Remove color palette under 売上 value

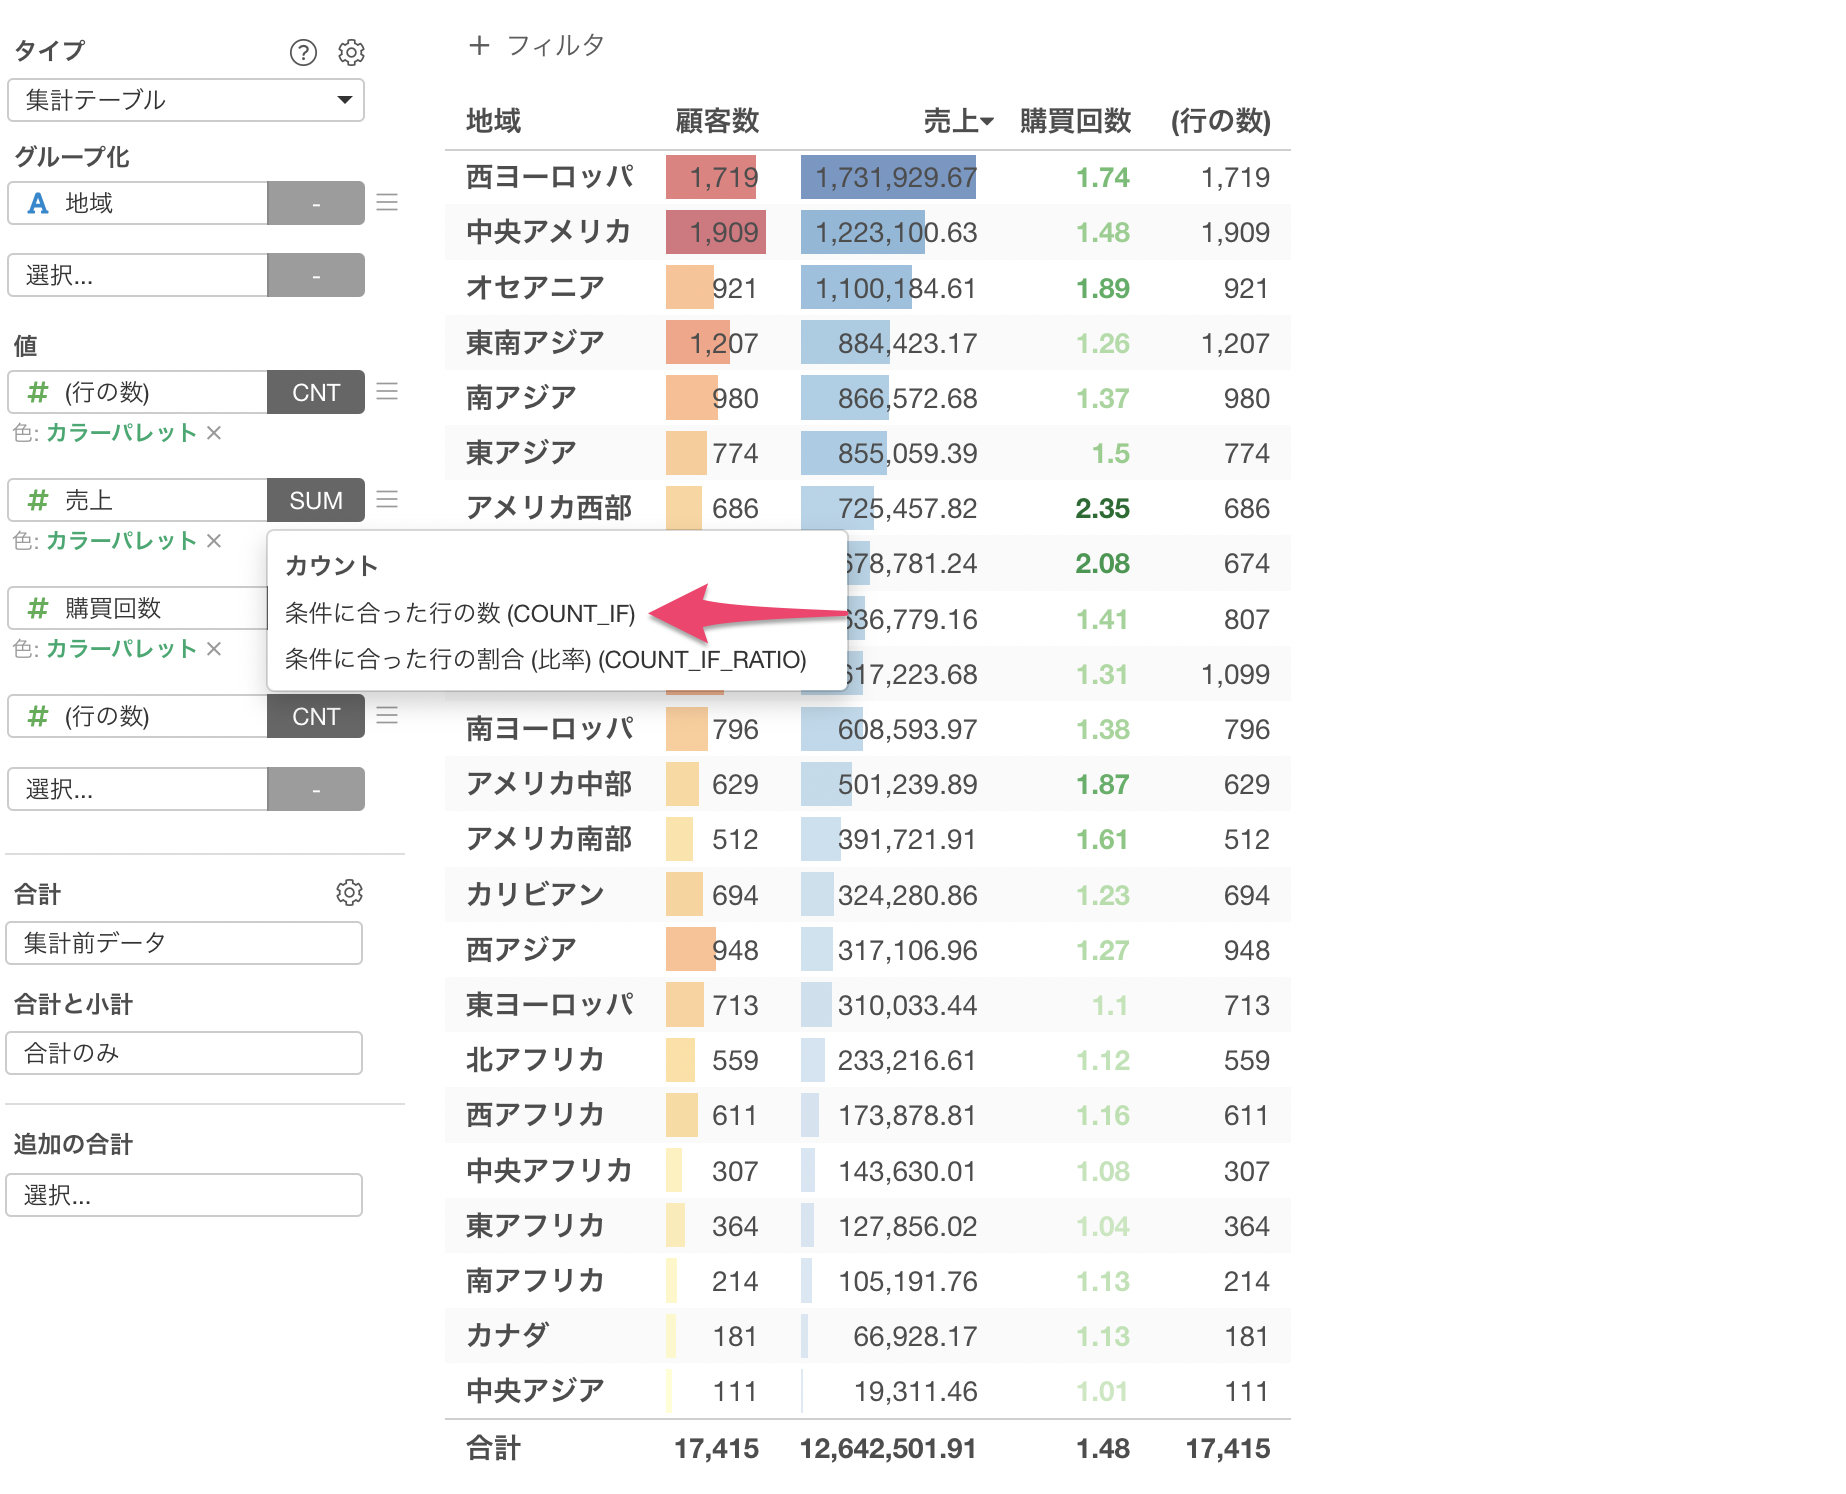click(x=214, y=541)
